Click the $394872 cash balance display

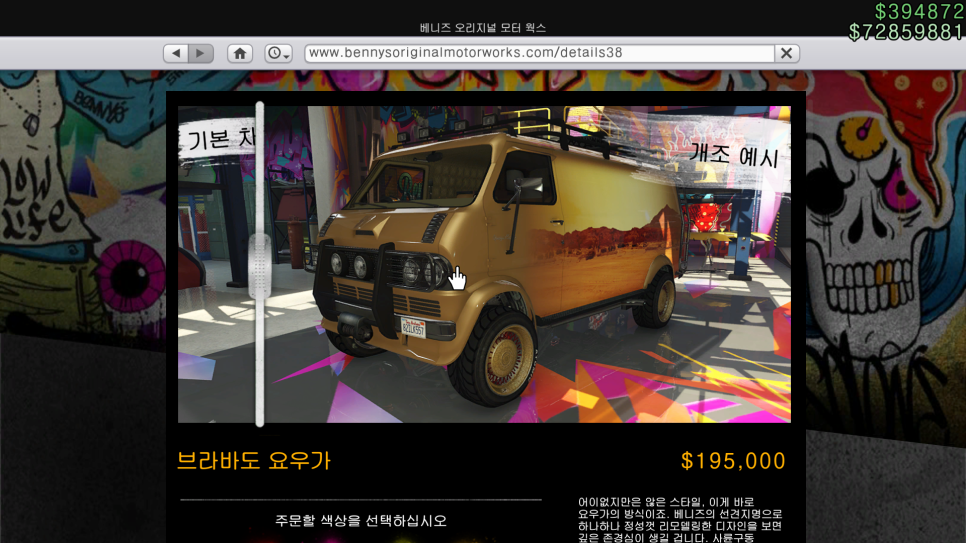coord(919,12)
